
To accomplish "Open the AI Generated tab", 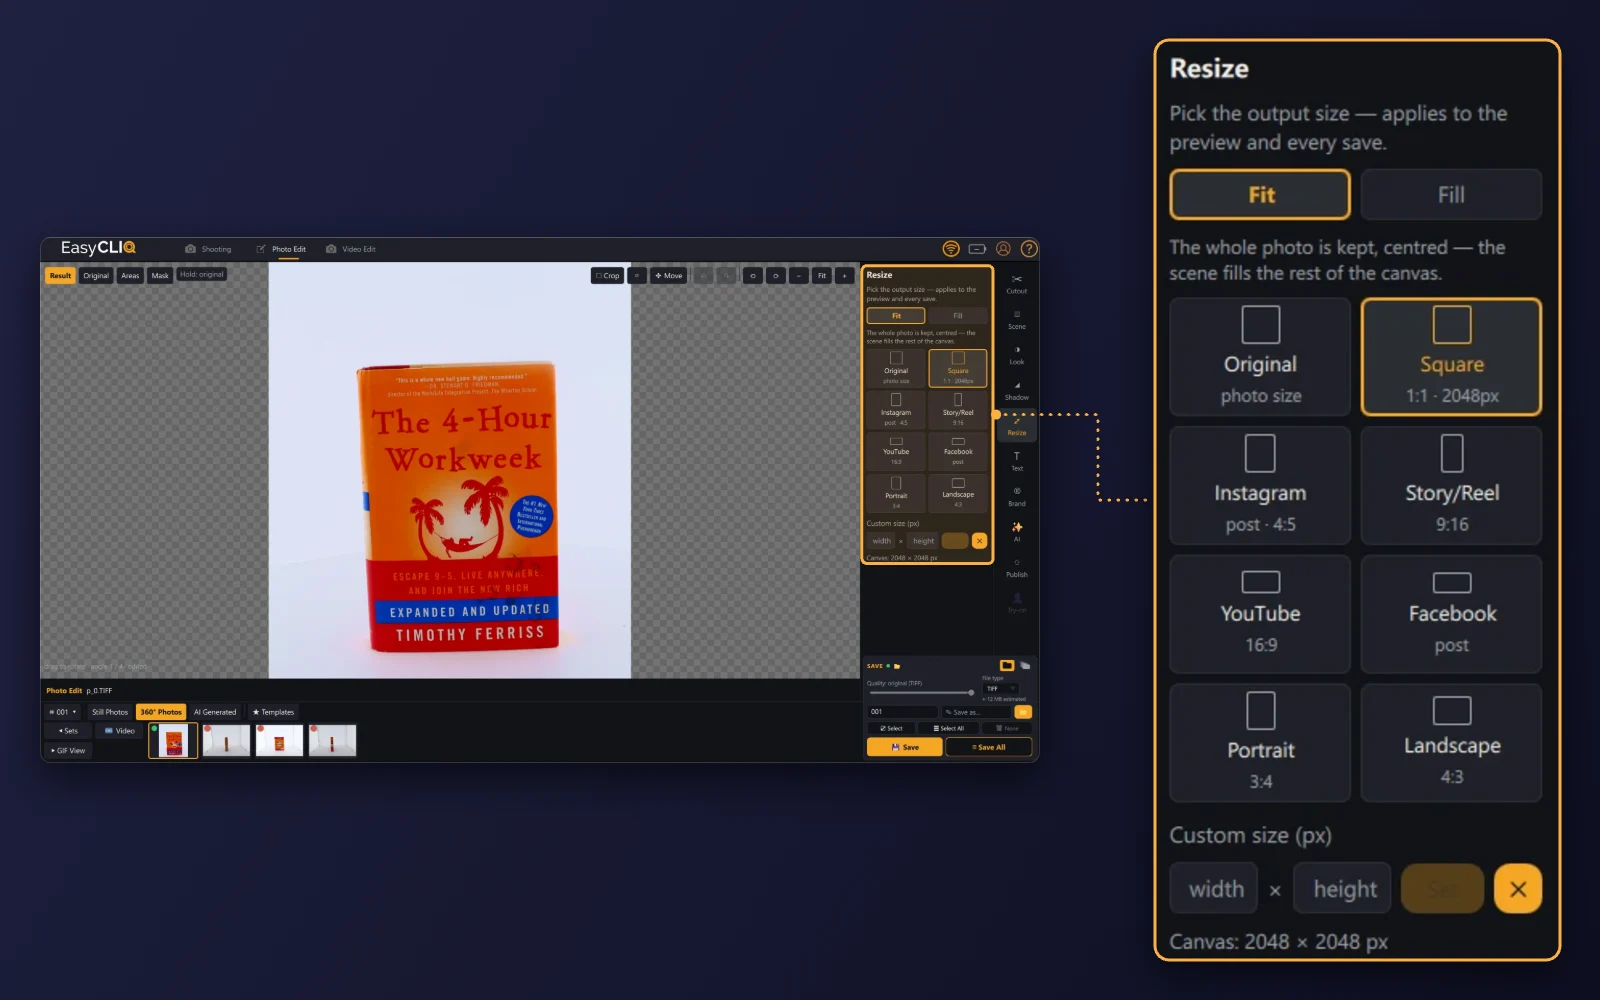I will pos(215,712).
